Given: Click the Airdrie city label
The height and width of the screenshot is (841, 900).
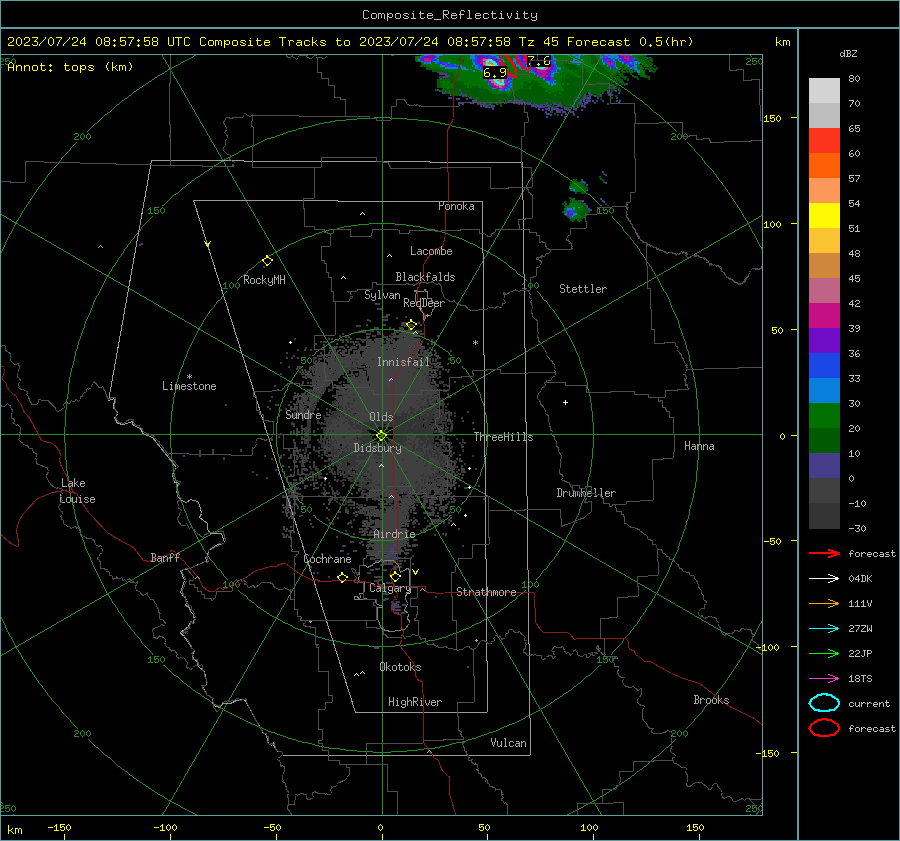Looking at the screenshot, I should pos(394,534).
